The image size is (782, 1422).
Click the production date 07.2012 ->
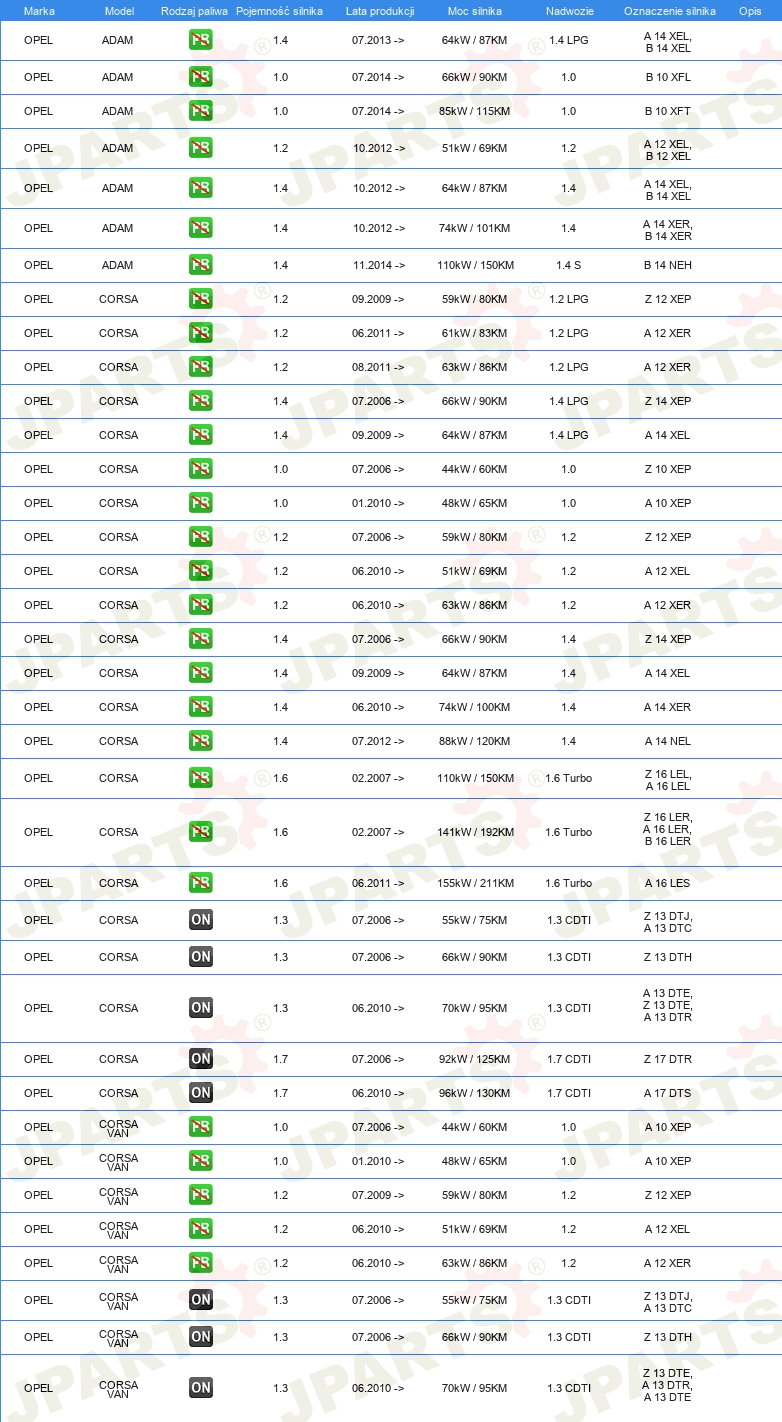click(379, 741)
